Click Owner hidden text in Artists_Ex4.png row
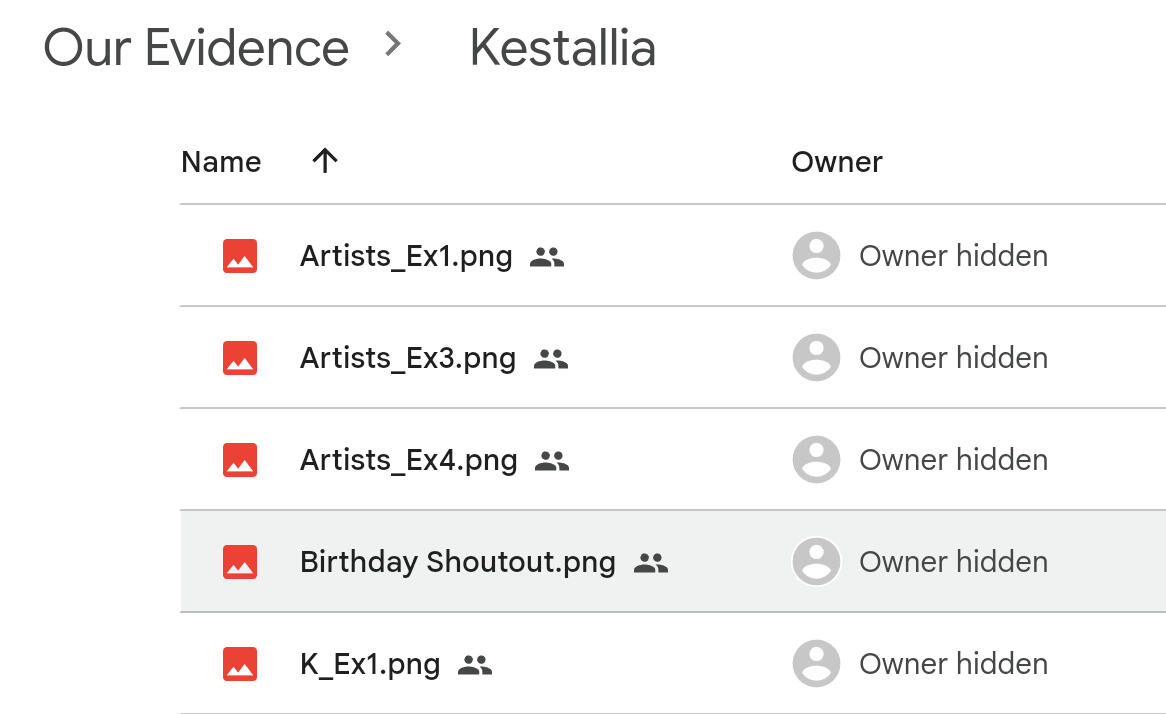The image size is (1166, 714). 953,460
